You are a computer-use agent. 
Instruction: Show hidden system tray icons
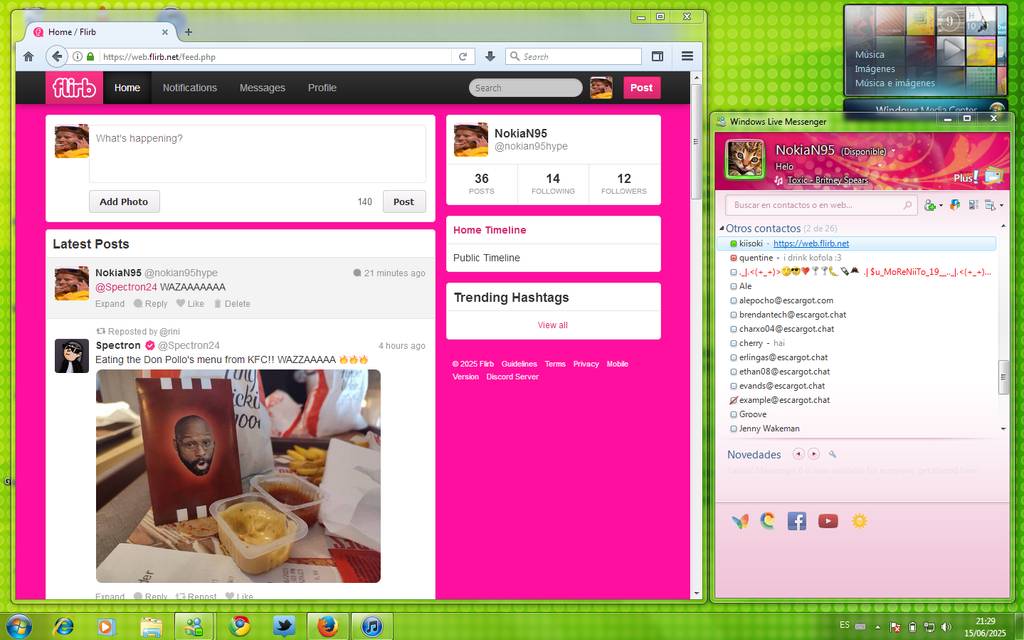877,627
